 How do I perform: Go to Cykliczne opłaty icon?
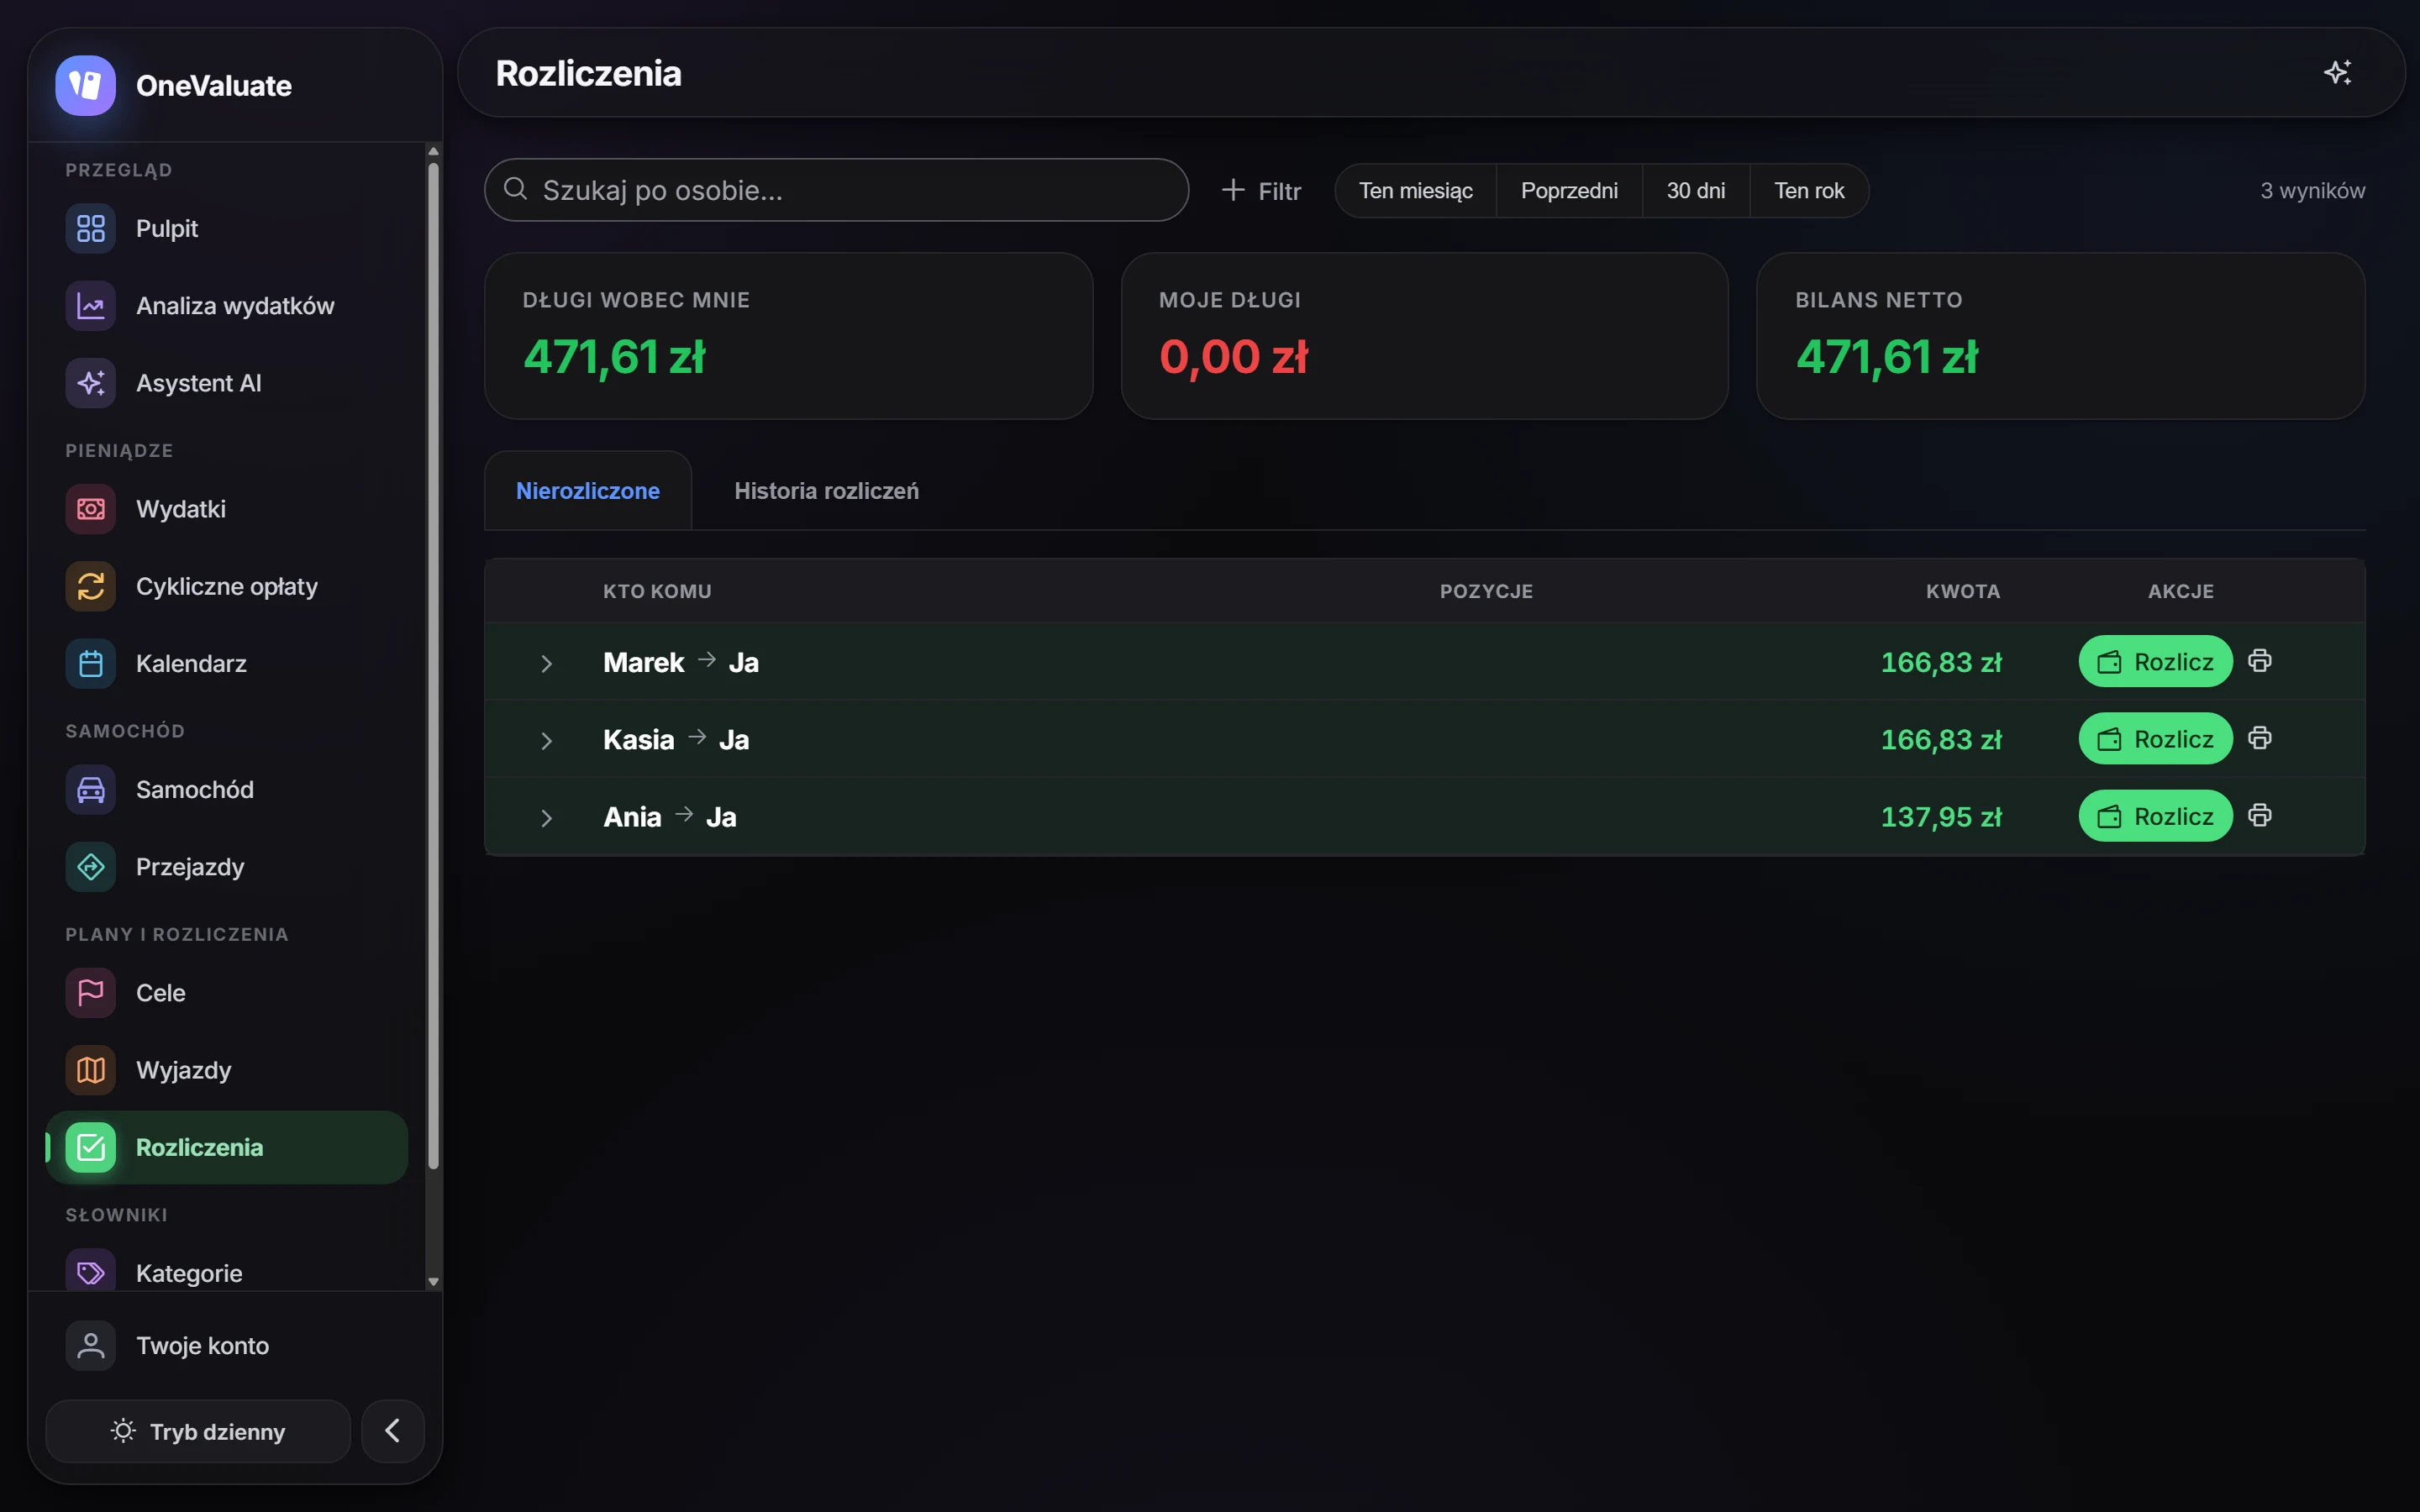click(x=91, y=586)
